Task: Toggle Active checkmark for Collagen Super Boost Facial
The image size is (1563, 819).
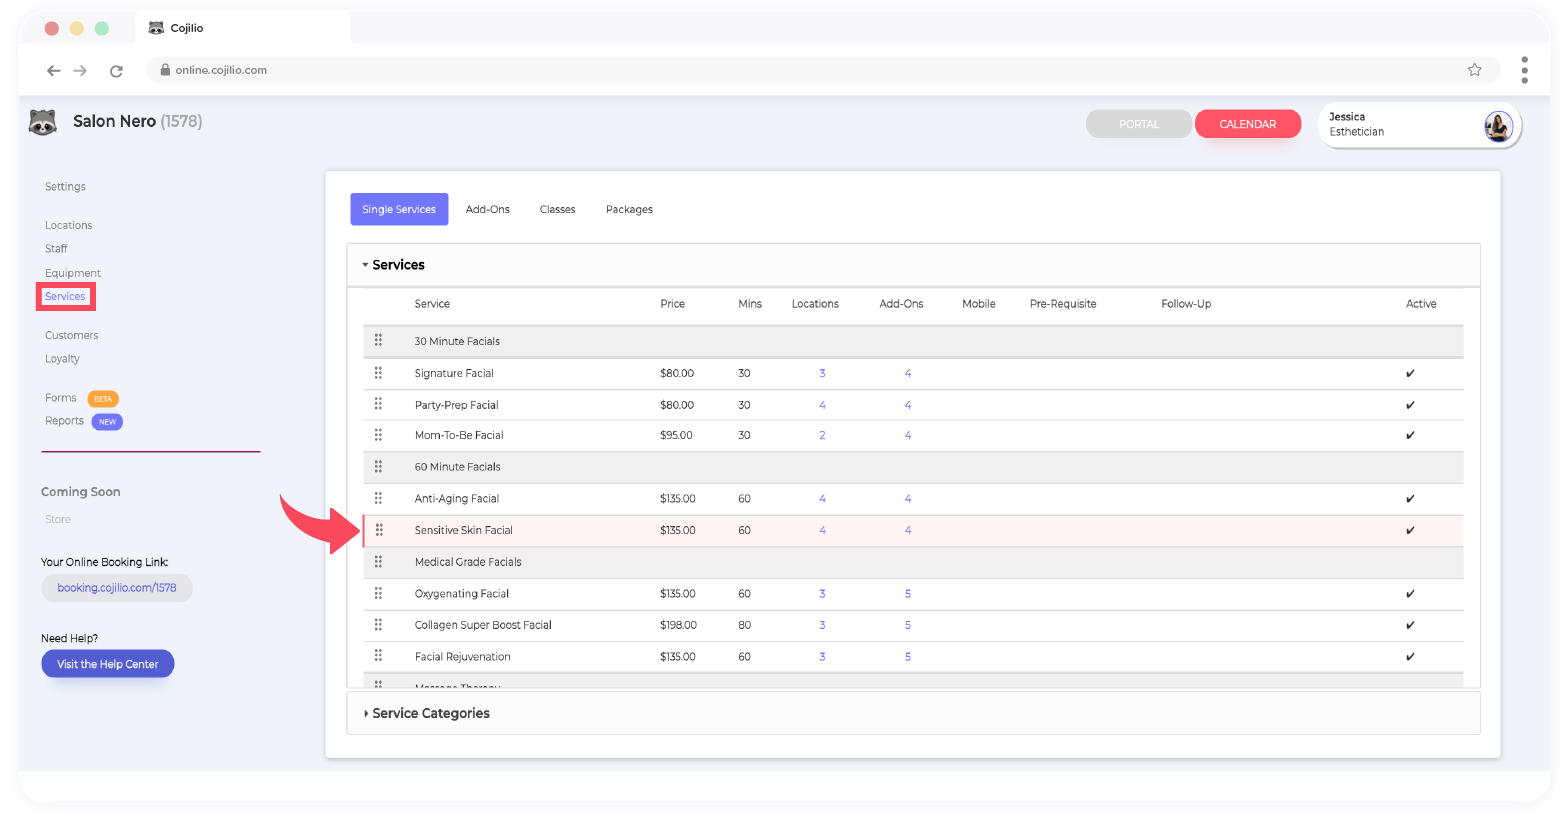Action: coord(1410,626)
